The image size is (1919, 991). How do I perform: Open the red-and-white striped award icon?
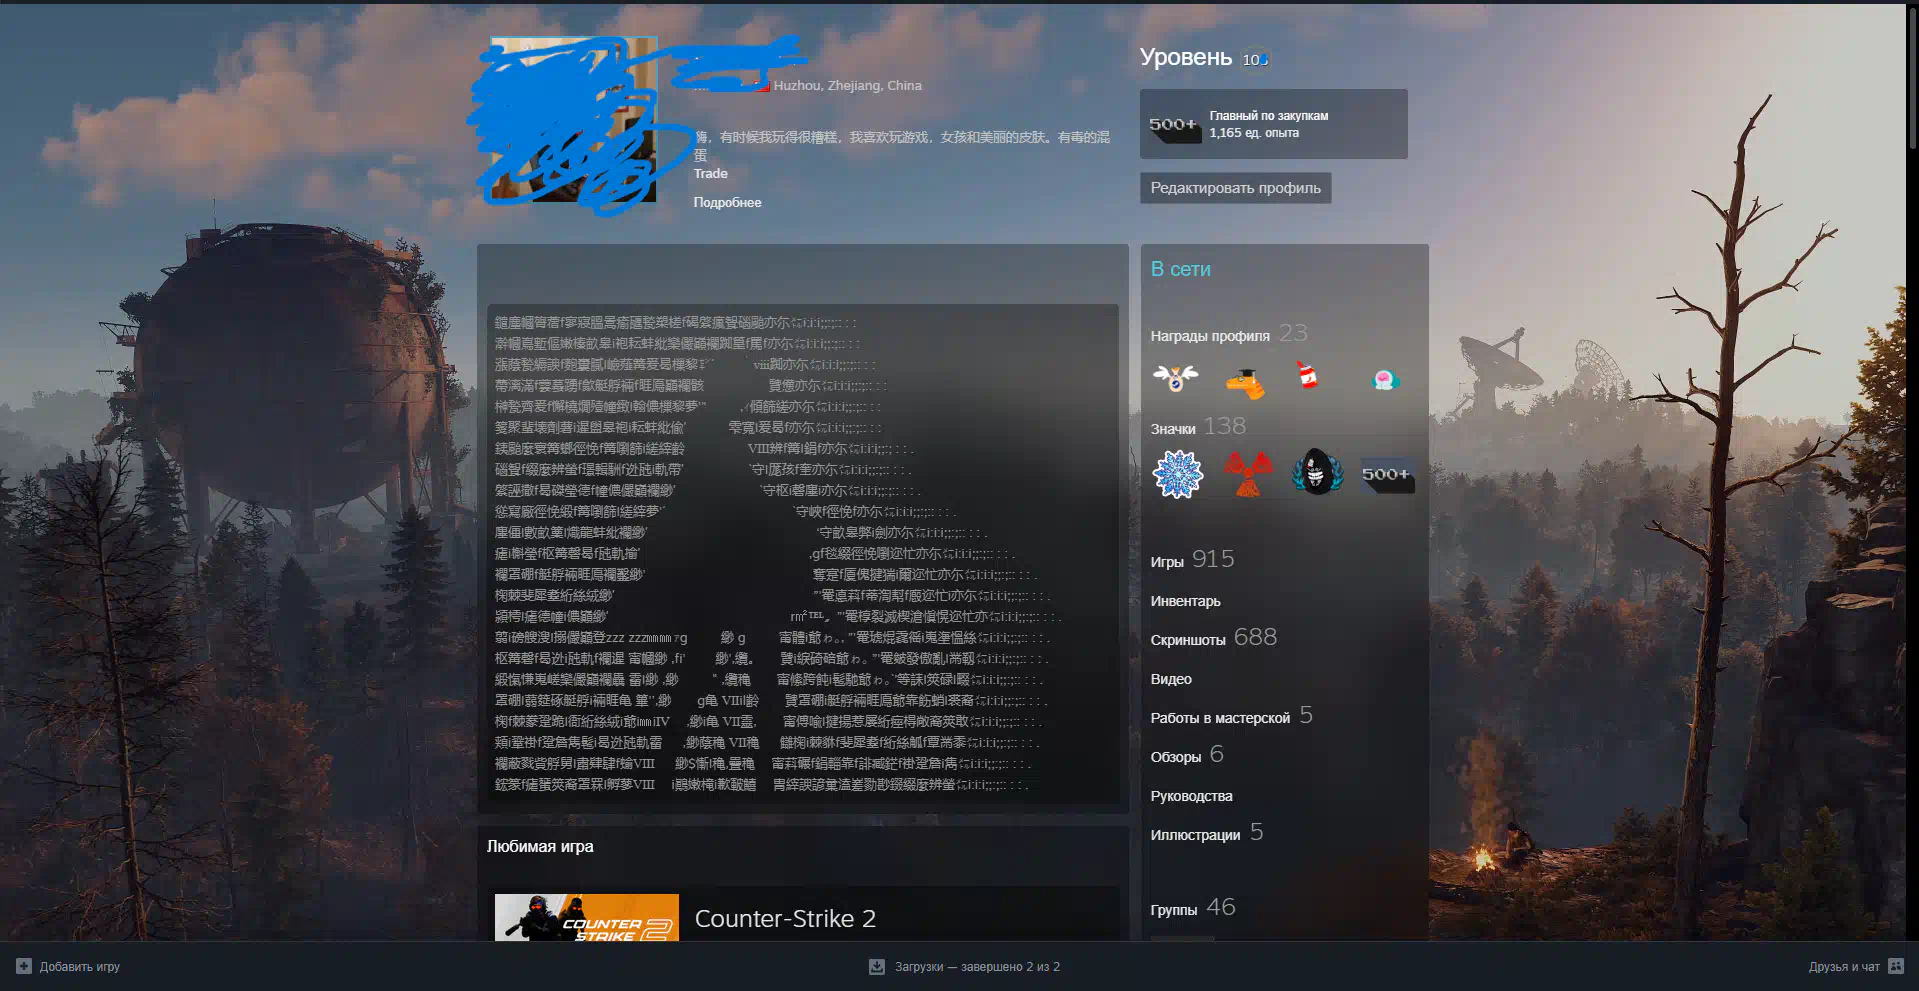(1307, 376)
